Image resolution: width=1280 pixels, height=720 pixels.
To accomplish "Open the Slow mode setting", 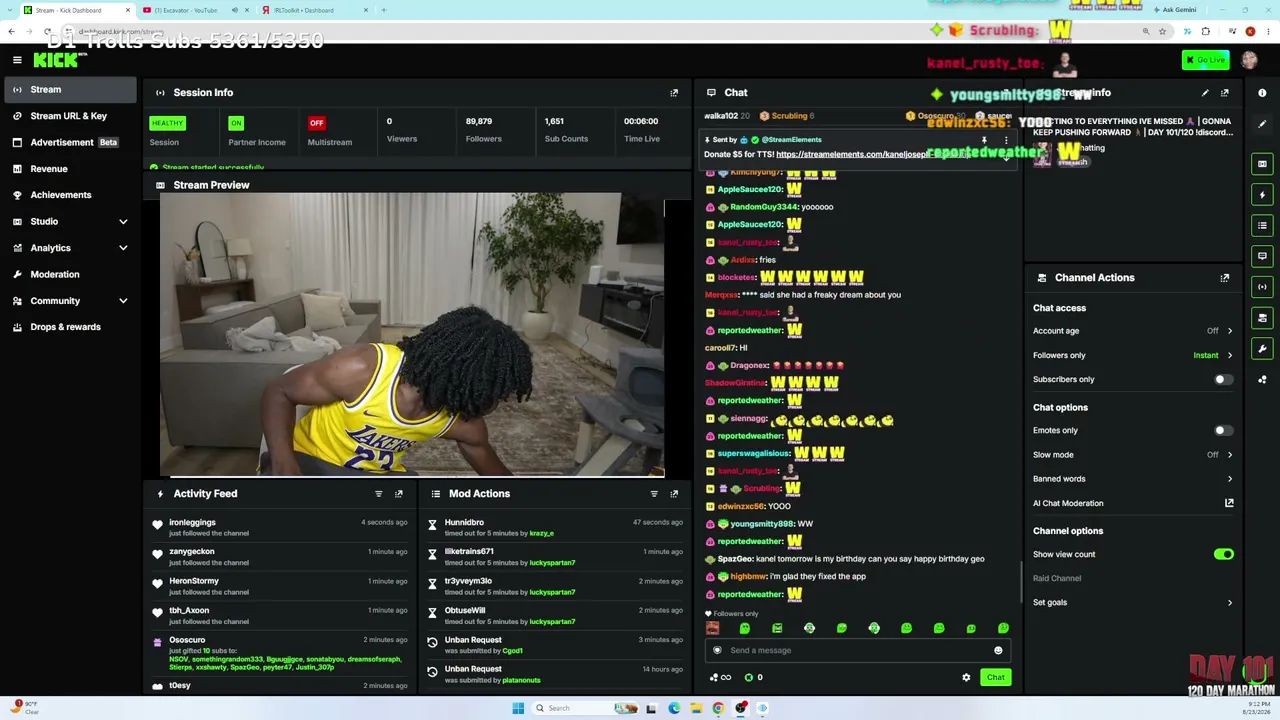I will 1133,455.
